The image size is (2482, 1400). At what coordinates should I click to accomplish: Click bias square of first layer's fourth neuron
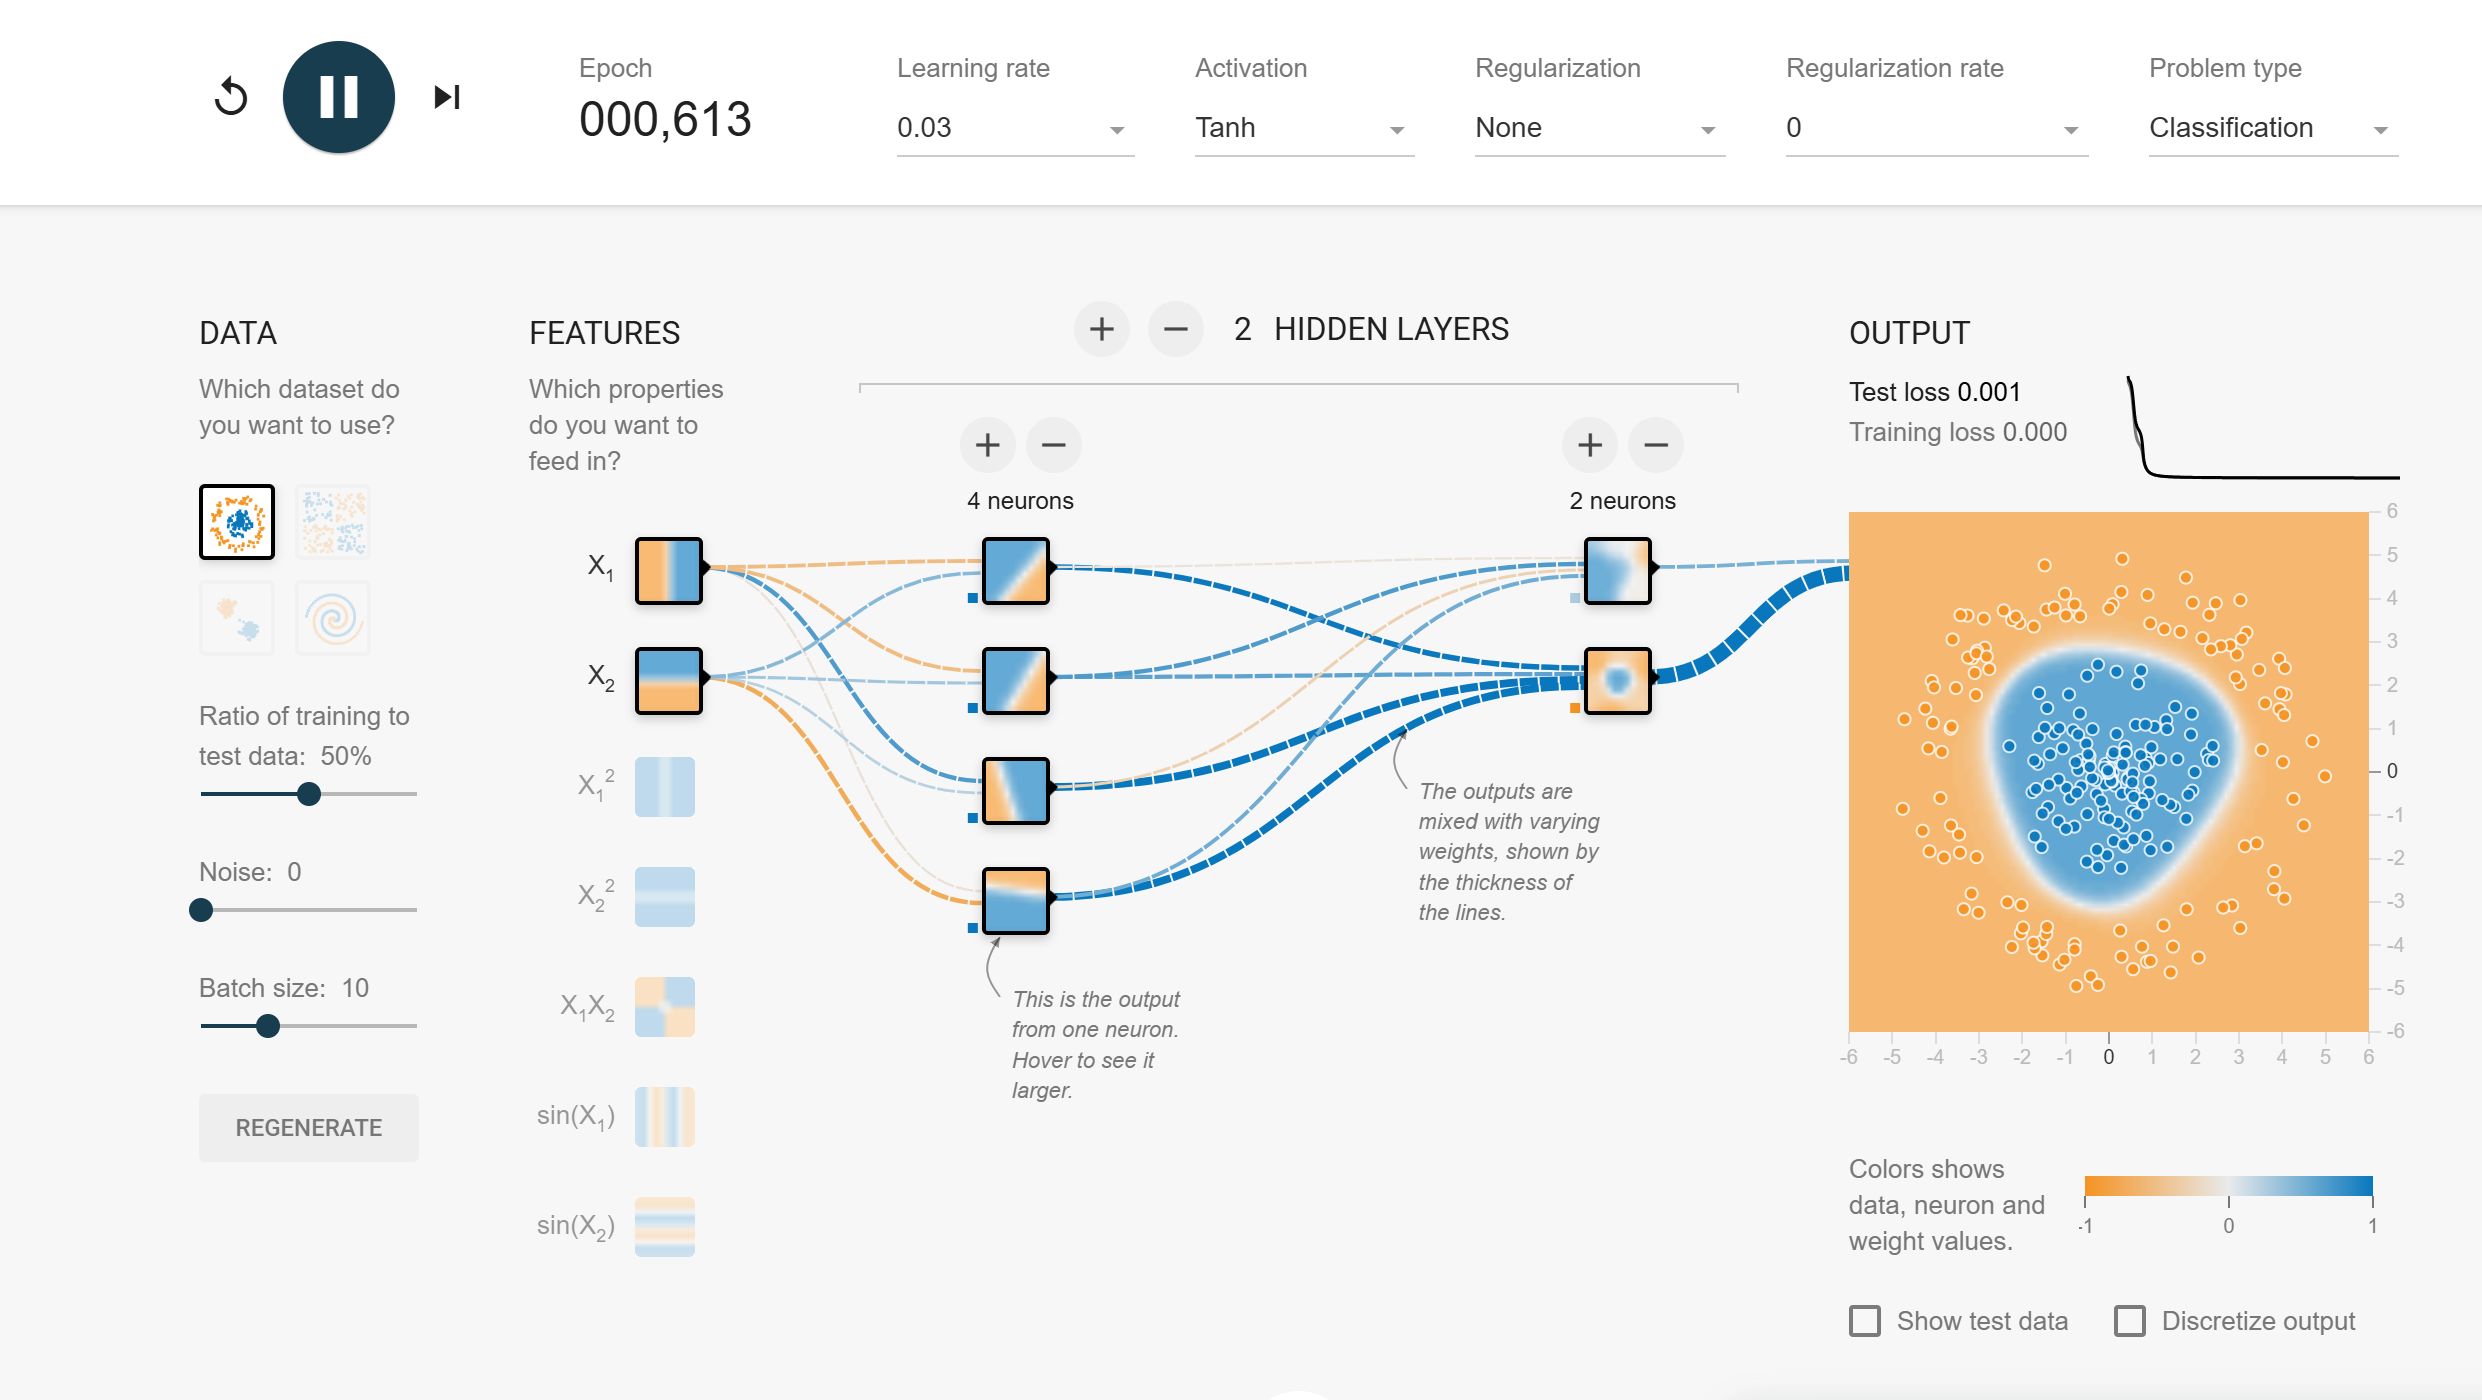pos(973,928)
